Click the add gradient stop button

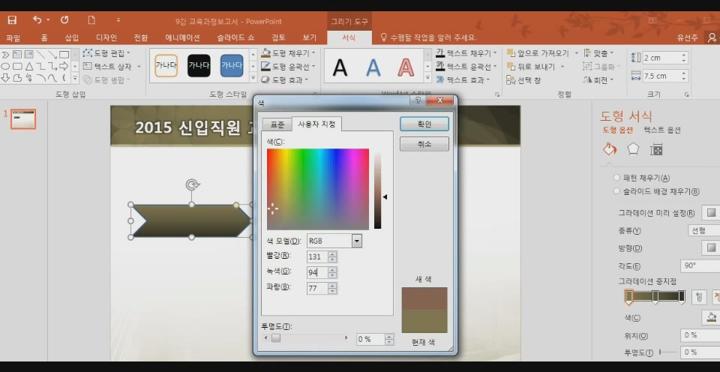(699, 297)
